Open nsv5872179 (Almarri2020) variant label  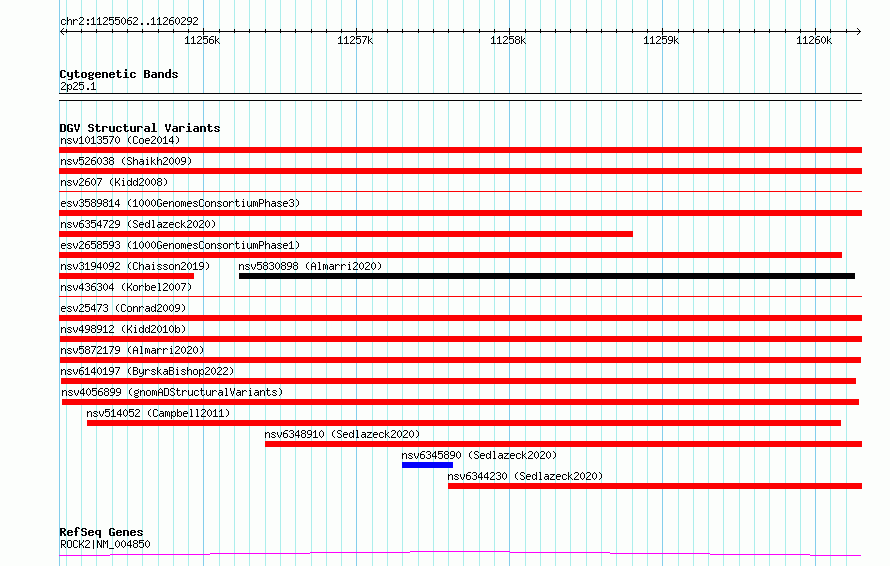coord(132,350)
